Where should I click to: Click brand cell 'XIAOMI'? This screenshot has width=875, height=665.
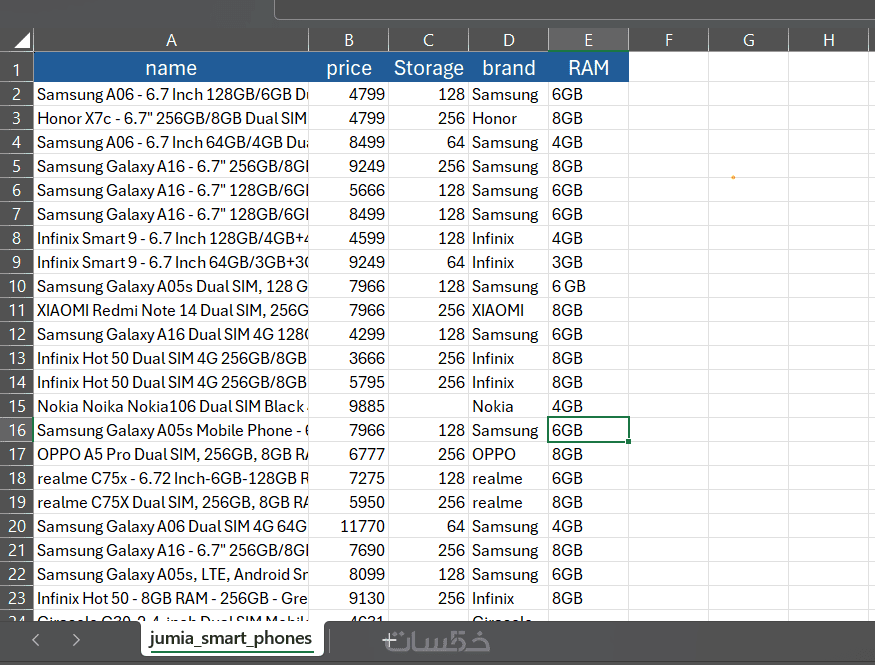tap(508, 310)
